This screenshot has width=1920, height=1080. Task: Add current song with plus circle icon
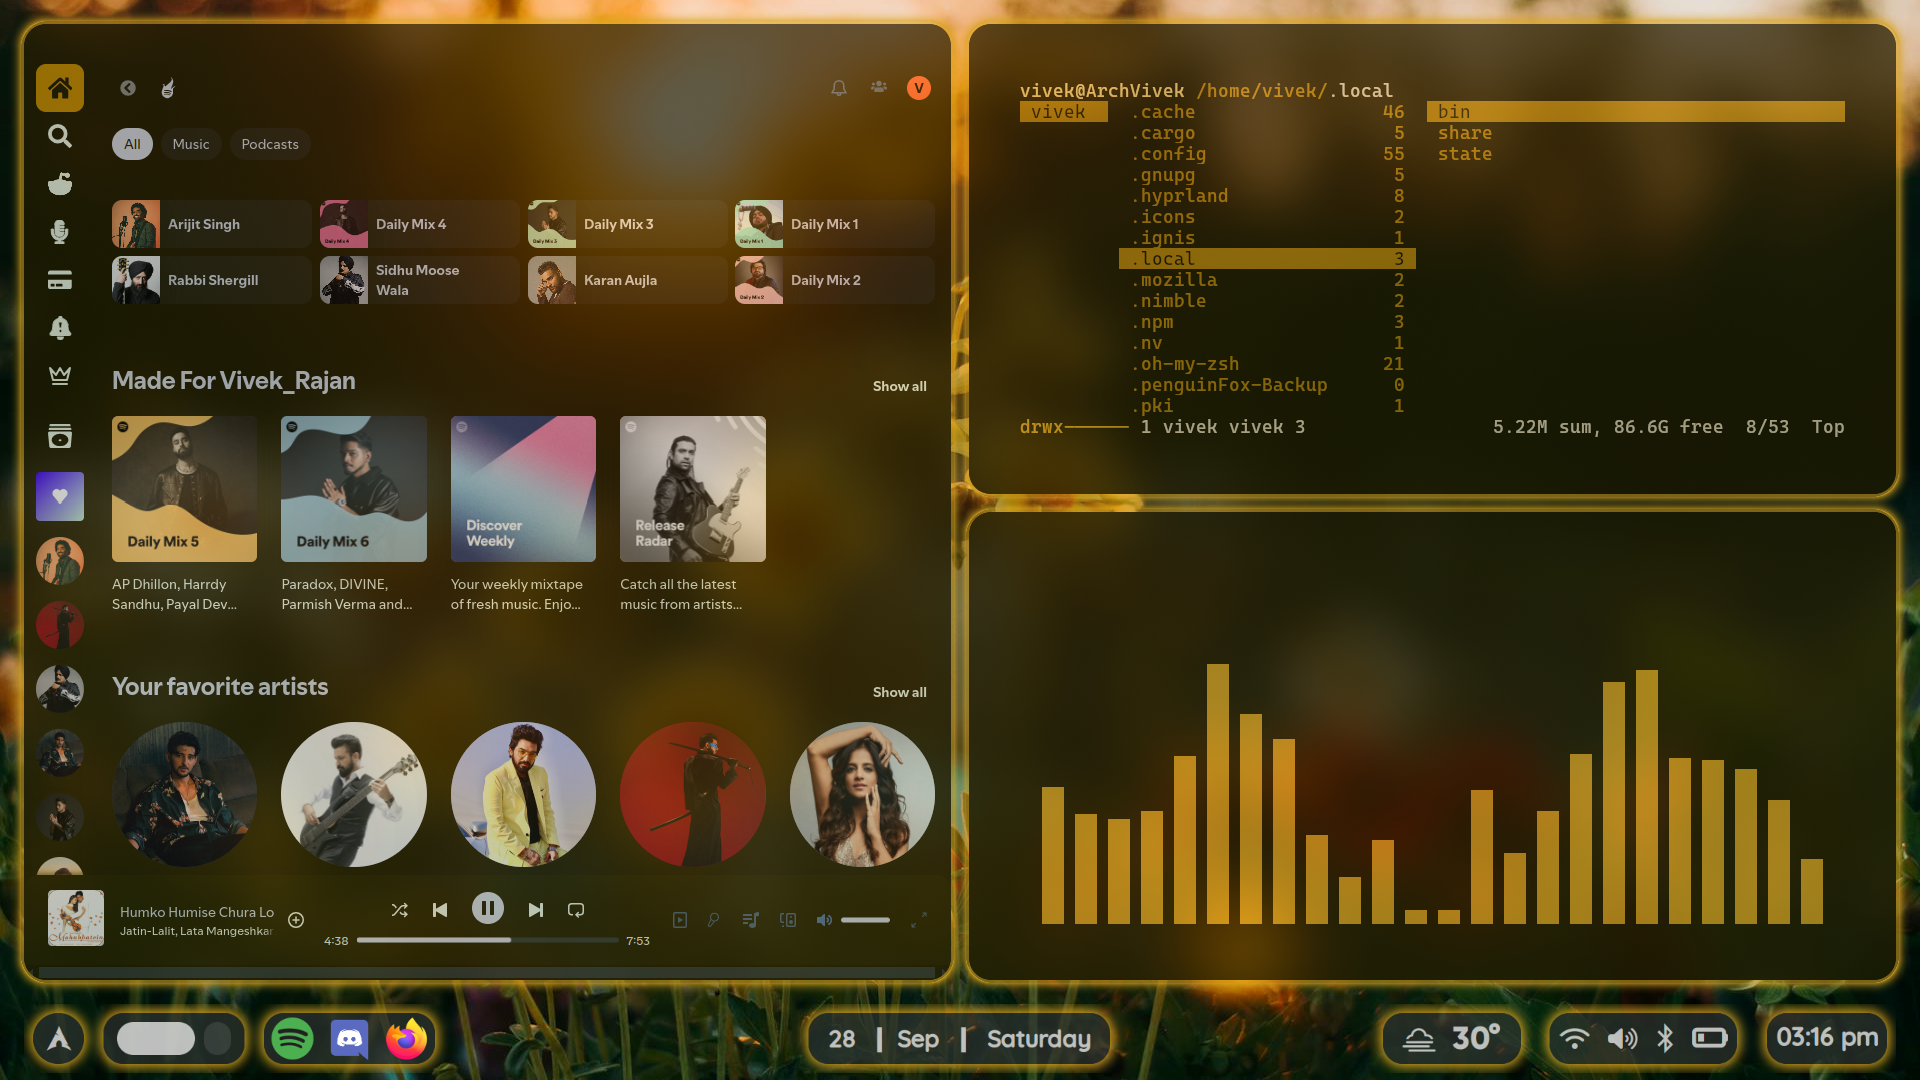[x=296, y=920]
